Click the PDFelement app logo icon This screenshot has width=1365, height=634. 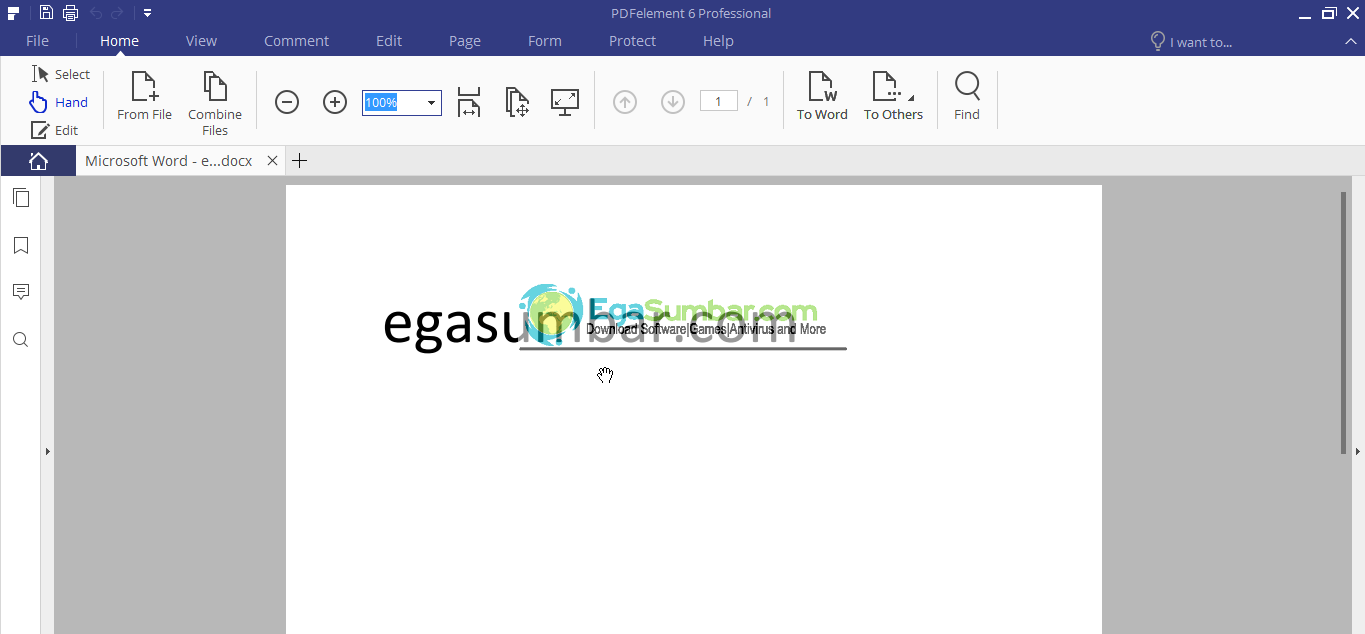tap(13, 13)
